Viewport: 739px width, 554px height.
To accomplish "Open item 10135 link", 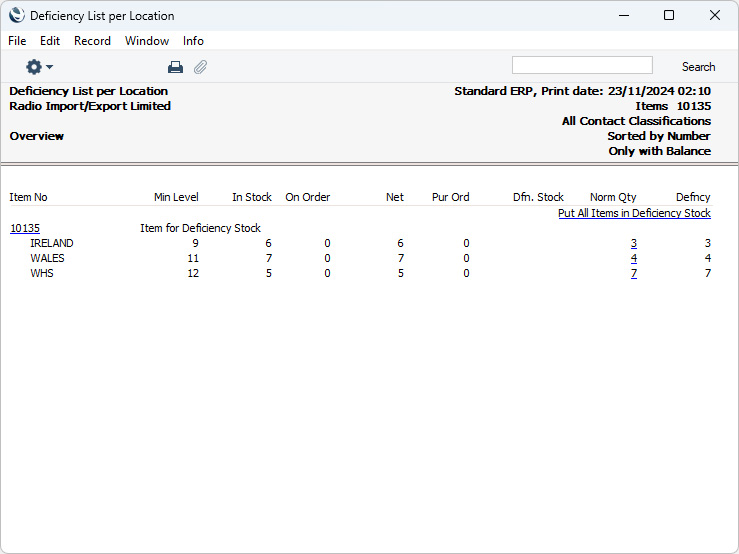I will (25, 228).
